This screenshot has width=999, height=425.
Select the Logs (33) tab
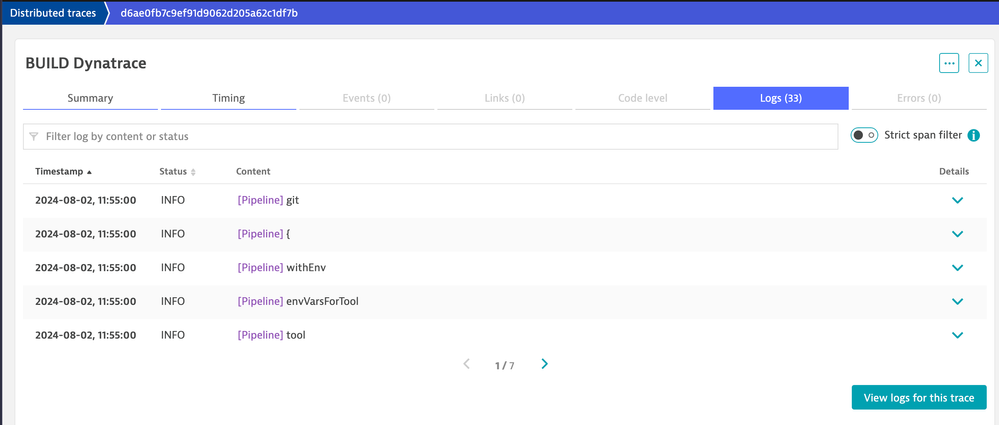(x=780, y=98)
